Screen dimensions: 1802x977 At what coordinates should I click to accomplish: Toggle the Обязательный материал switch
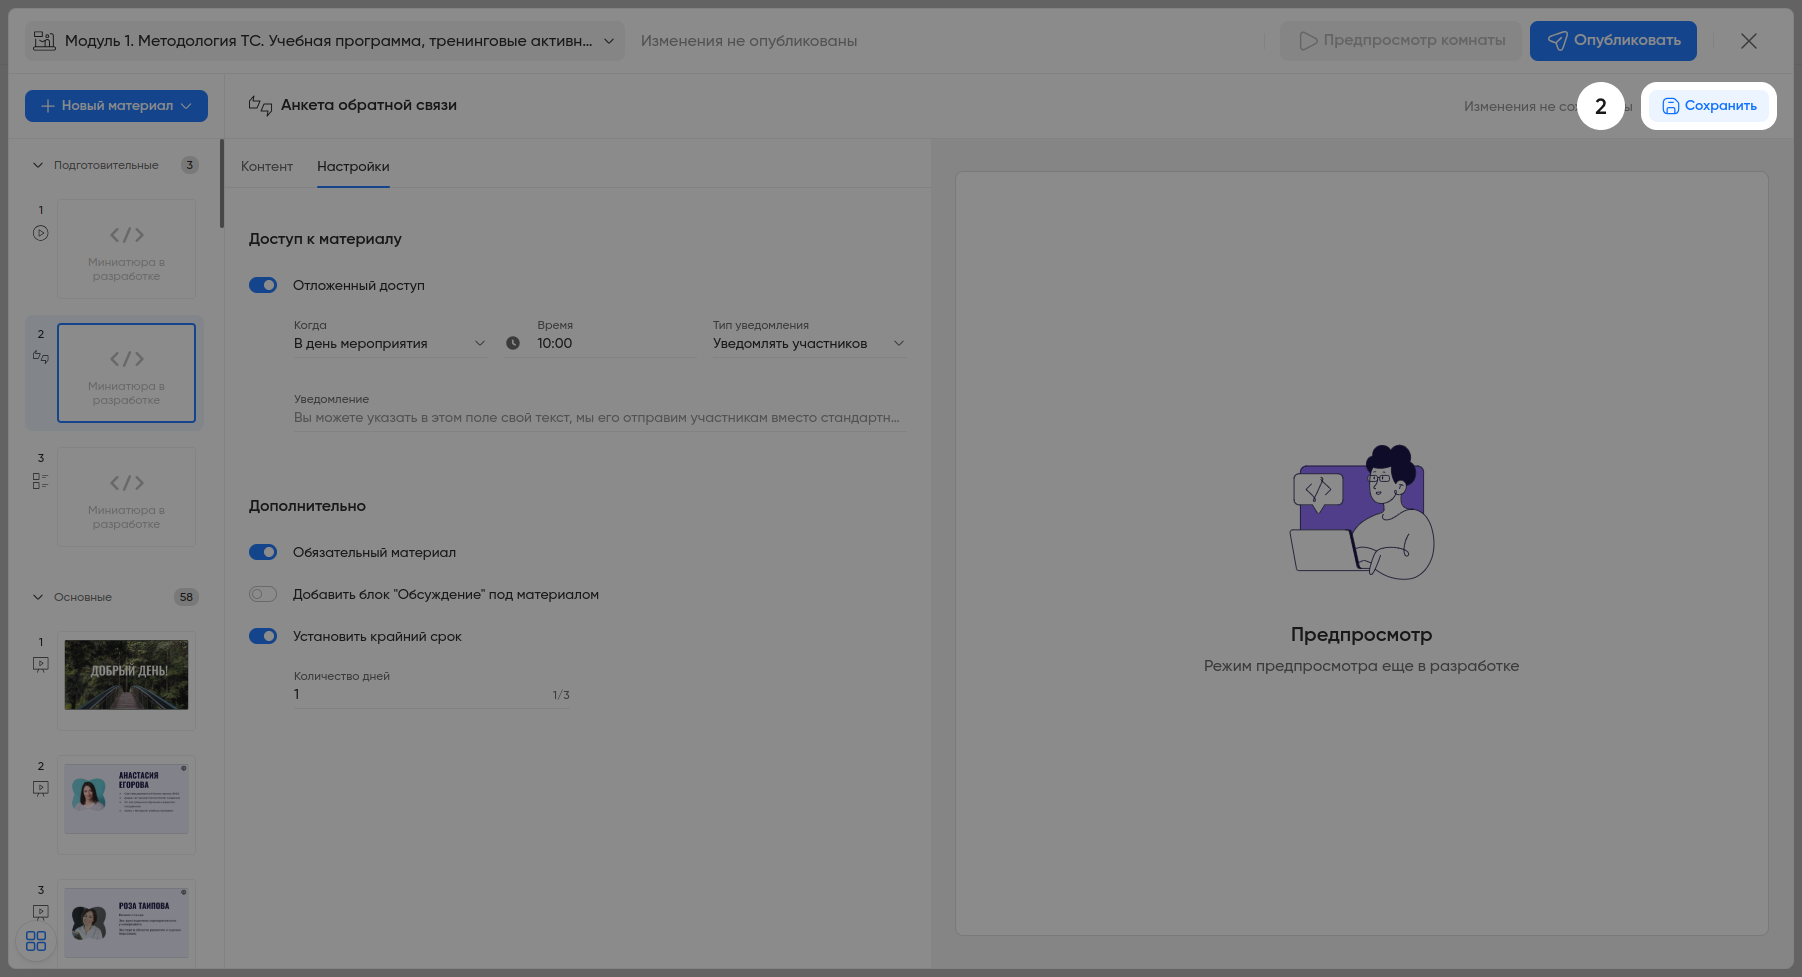[263, 552]
